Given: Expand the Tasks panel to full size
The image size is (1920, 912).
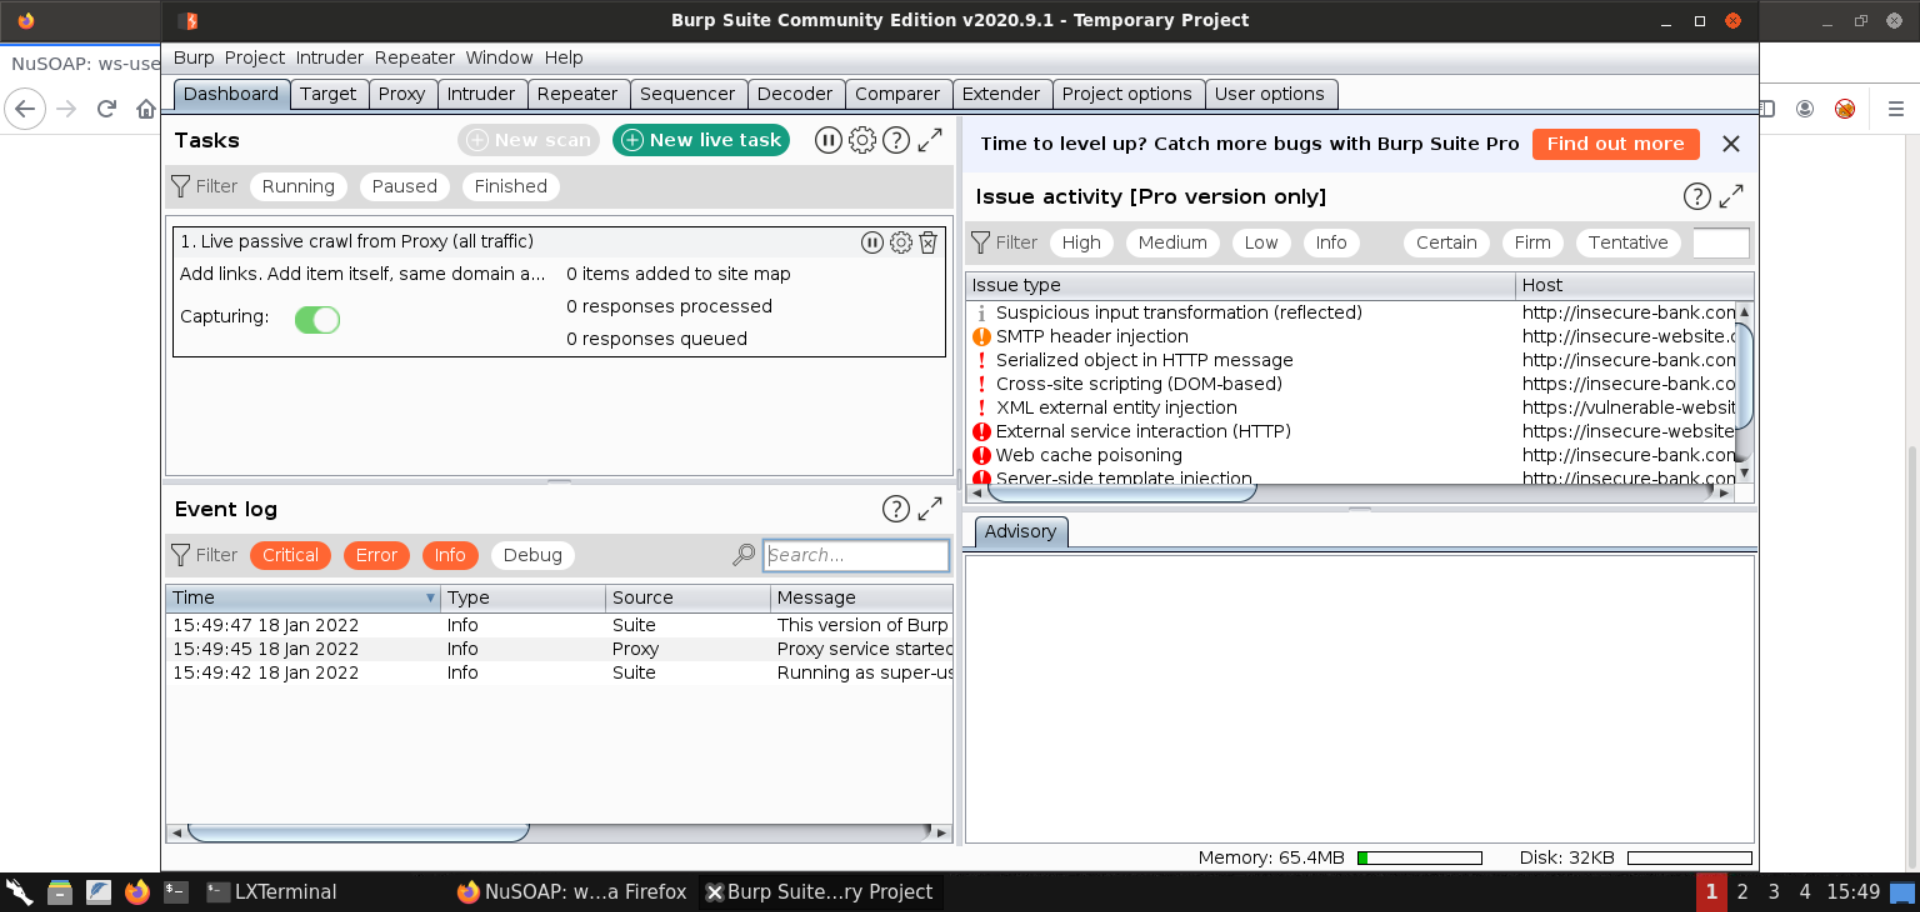Looking at the screenshot, I should coord(930,140).
